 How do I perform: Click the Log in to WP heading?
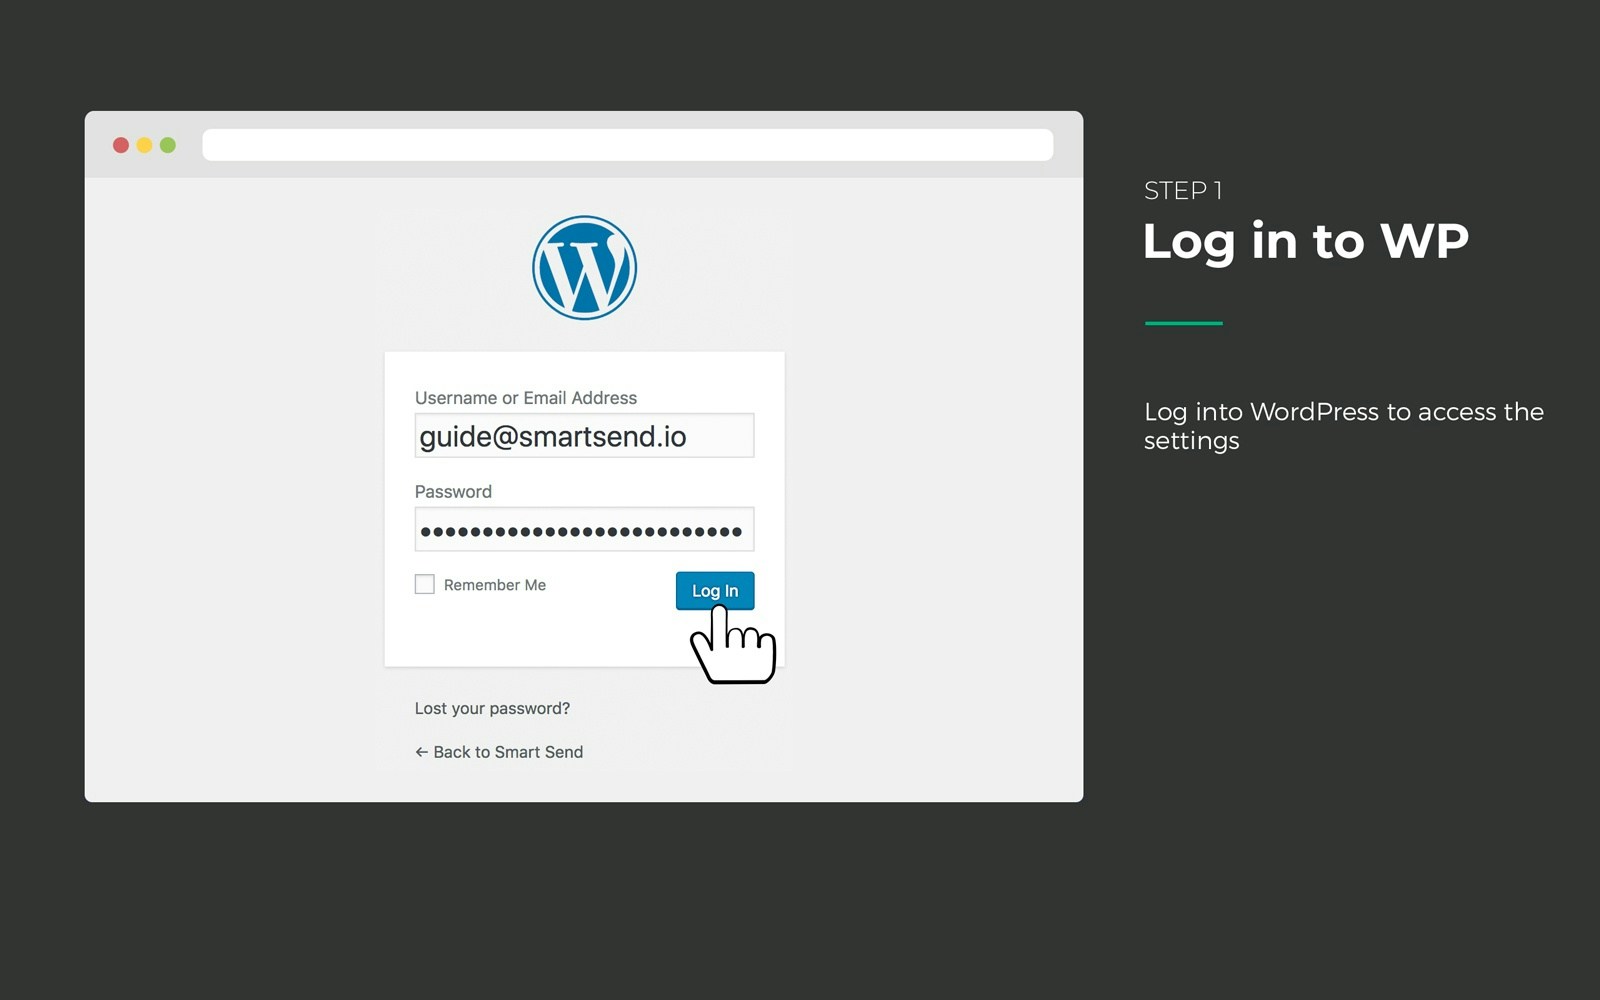(1305, 240)
